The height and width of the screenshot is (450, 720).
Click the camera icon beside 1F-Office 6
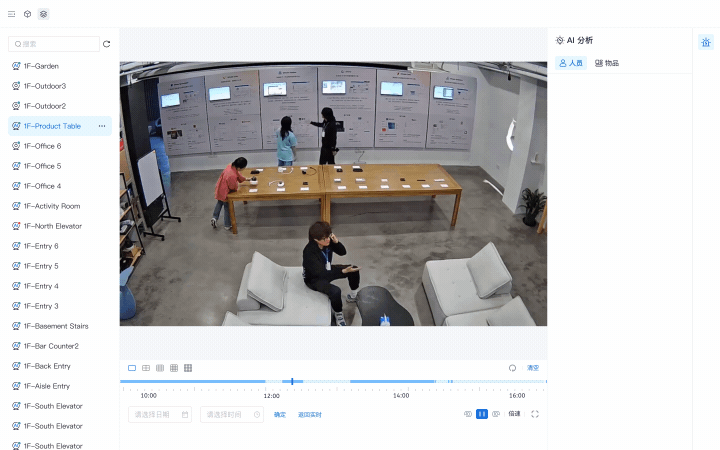click(x=16, y=146)
